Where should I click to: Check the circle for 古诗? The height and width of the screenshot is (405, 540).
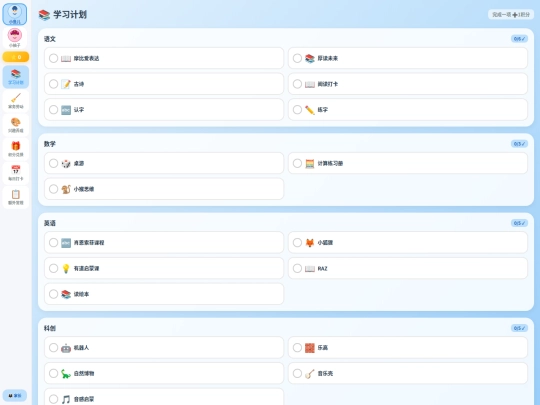point(53,84)
